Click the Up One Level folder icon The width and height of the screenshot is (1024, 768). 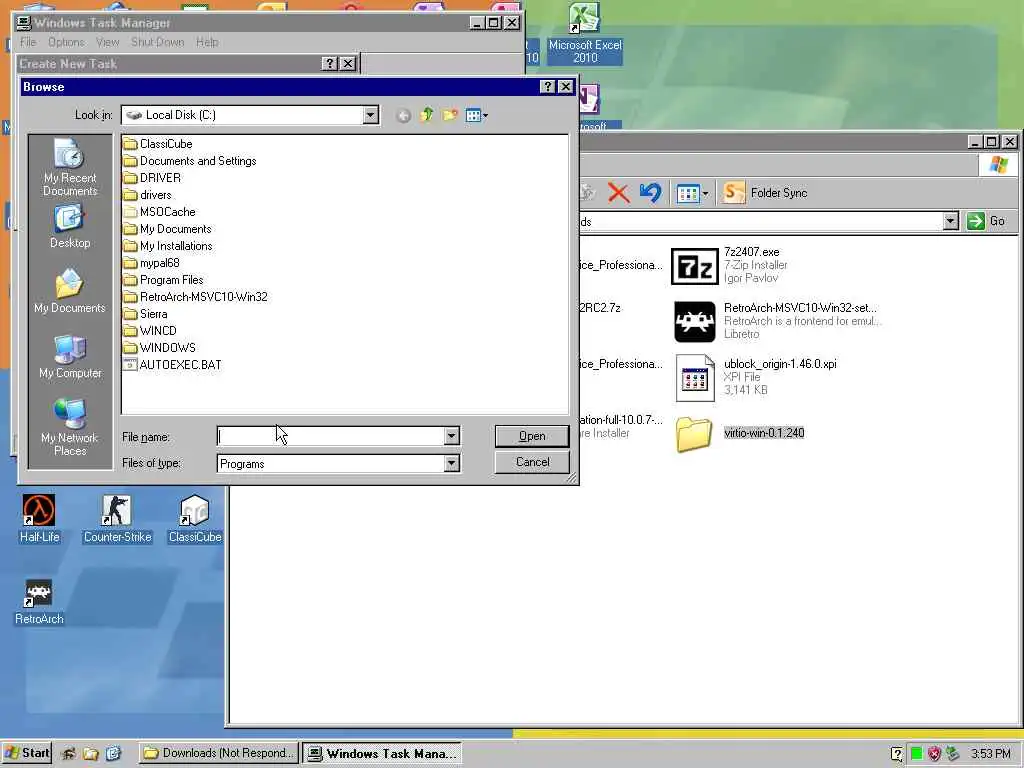point(426,115)
